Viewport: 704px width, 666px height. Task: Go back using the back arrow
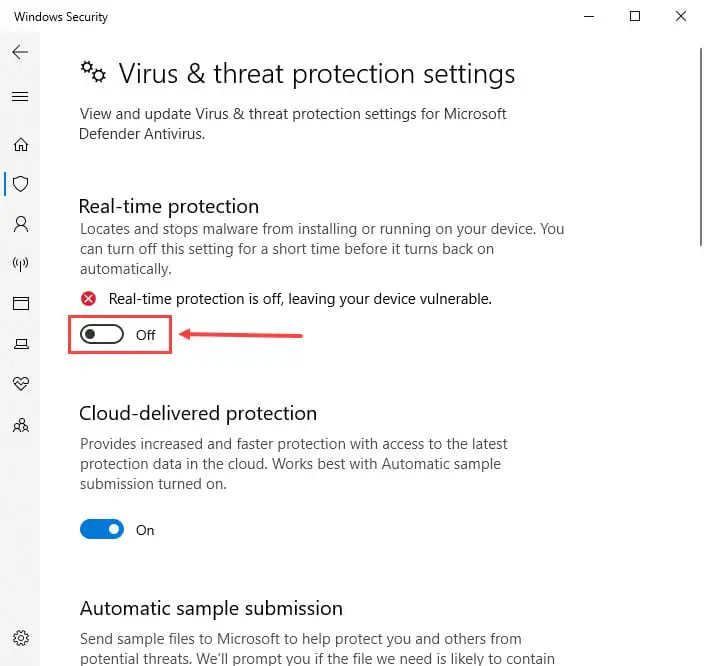click(20, 52)
